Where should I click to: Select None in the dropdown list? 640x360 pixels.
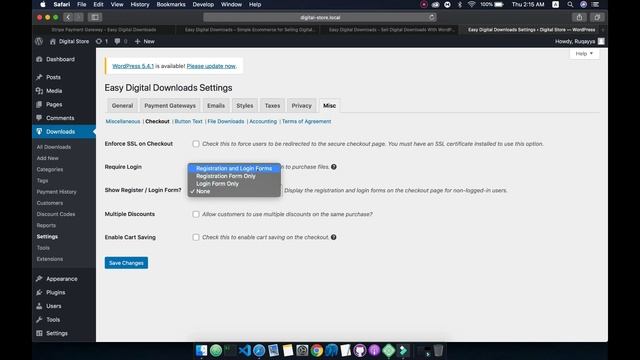tap(234, 191)
